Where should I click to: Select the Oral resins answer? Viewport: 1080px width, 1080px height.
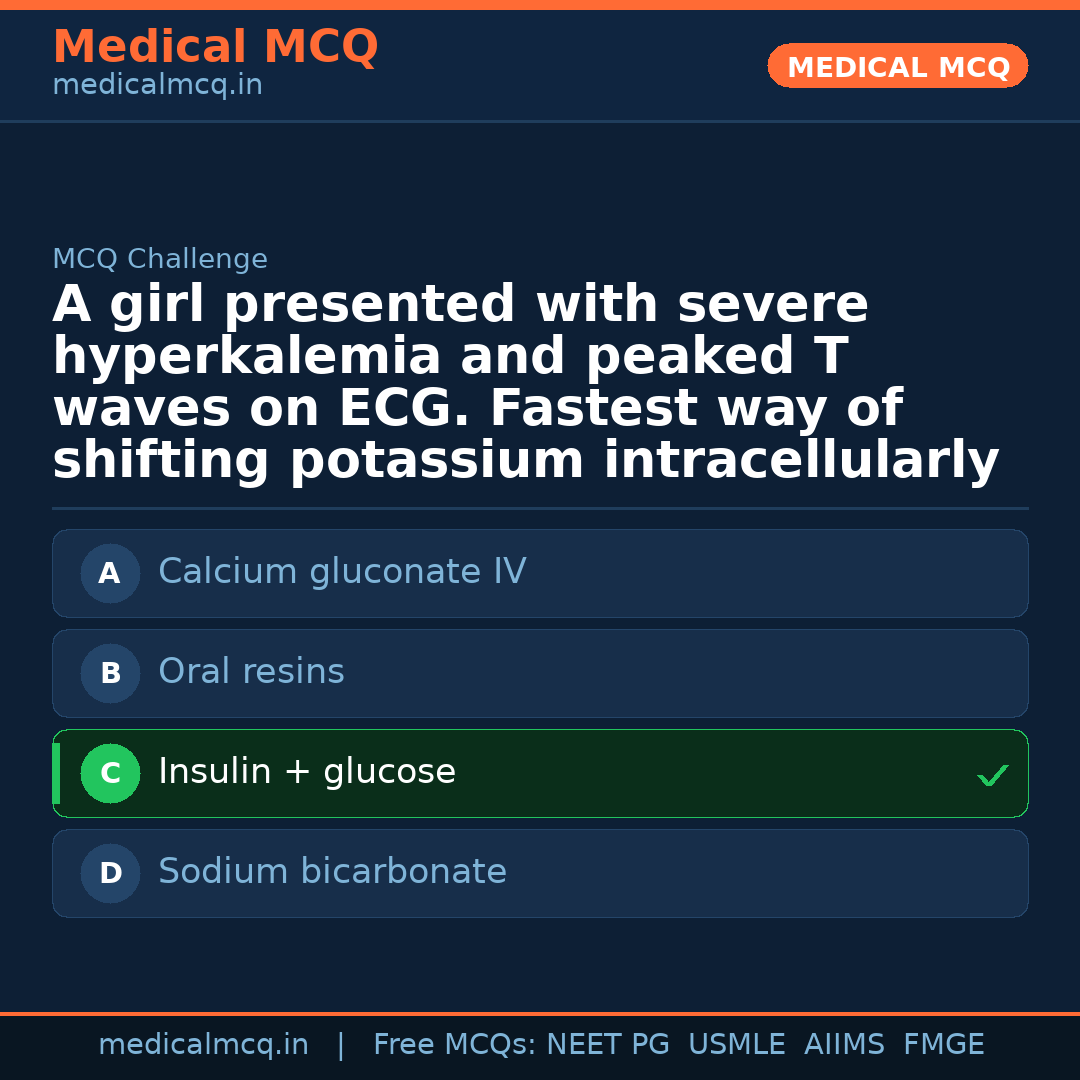coord(251,672)
